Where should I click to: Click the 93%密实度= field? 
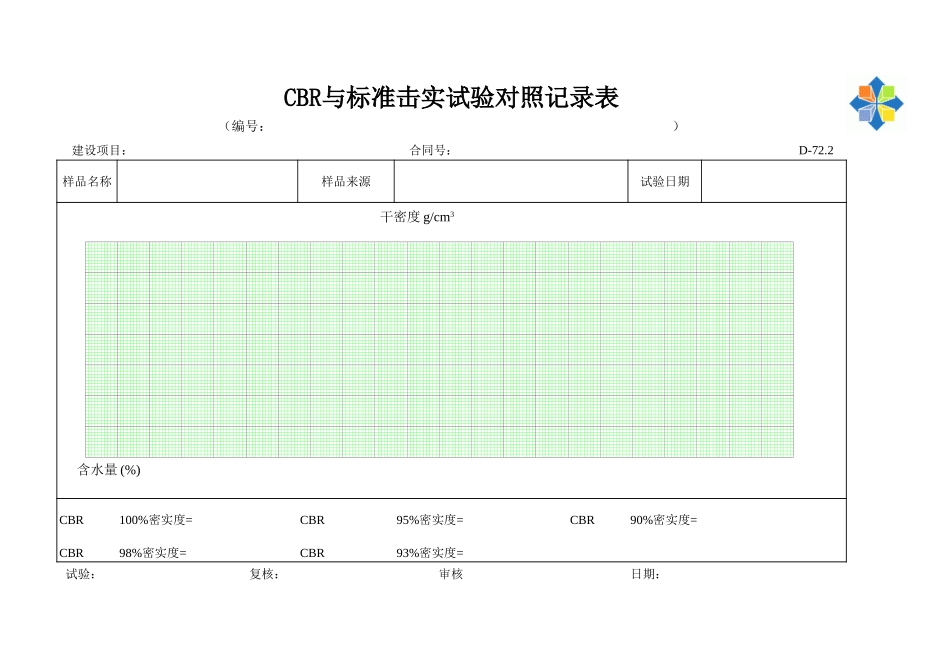[x=432, y=551]
